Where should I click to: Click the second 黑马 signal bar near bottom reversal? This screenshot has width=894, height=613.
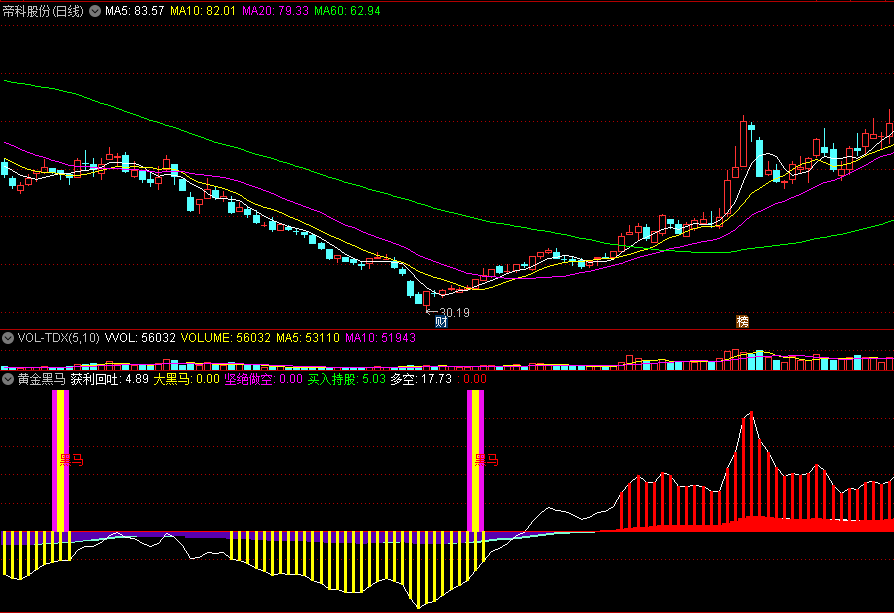pyautogui.click(x=476, y=461)
